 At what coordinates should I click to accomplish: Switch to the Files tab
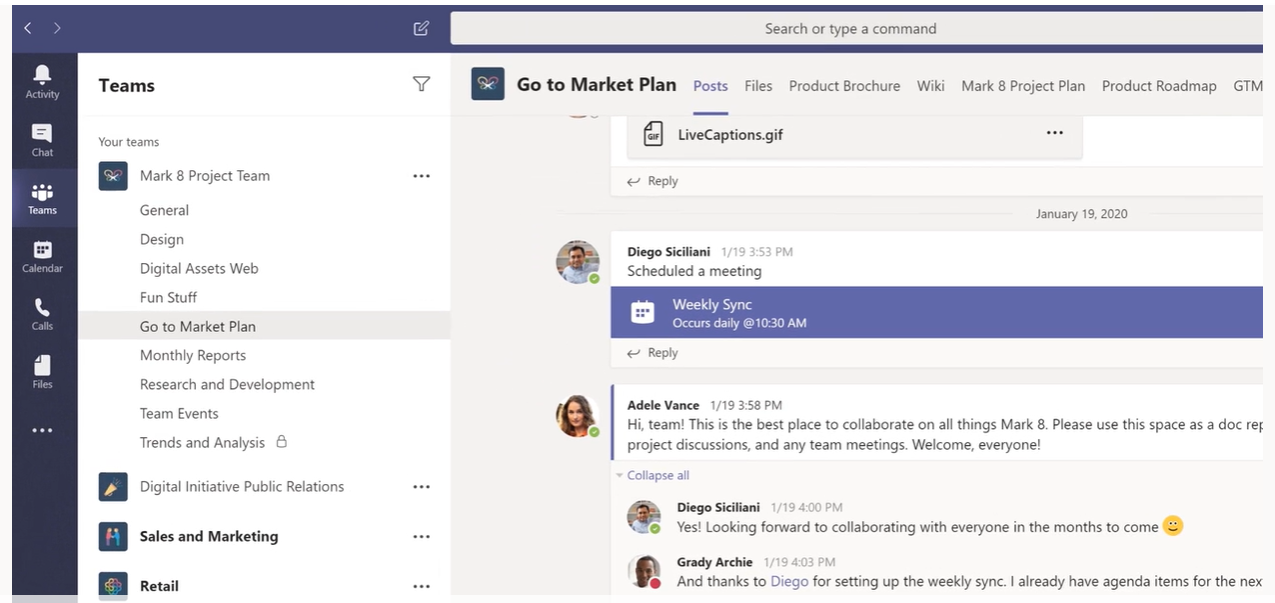tap(758, 86)
